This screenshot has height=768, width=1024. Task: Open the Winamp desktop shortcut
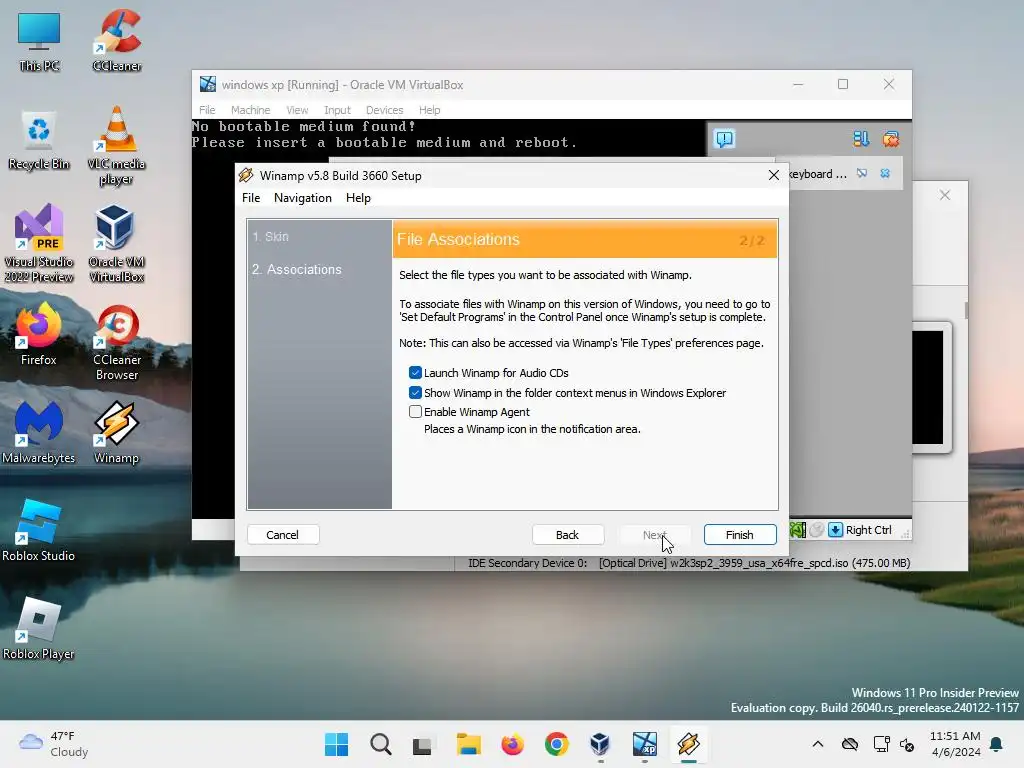tap(116, 432)
